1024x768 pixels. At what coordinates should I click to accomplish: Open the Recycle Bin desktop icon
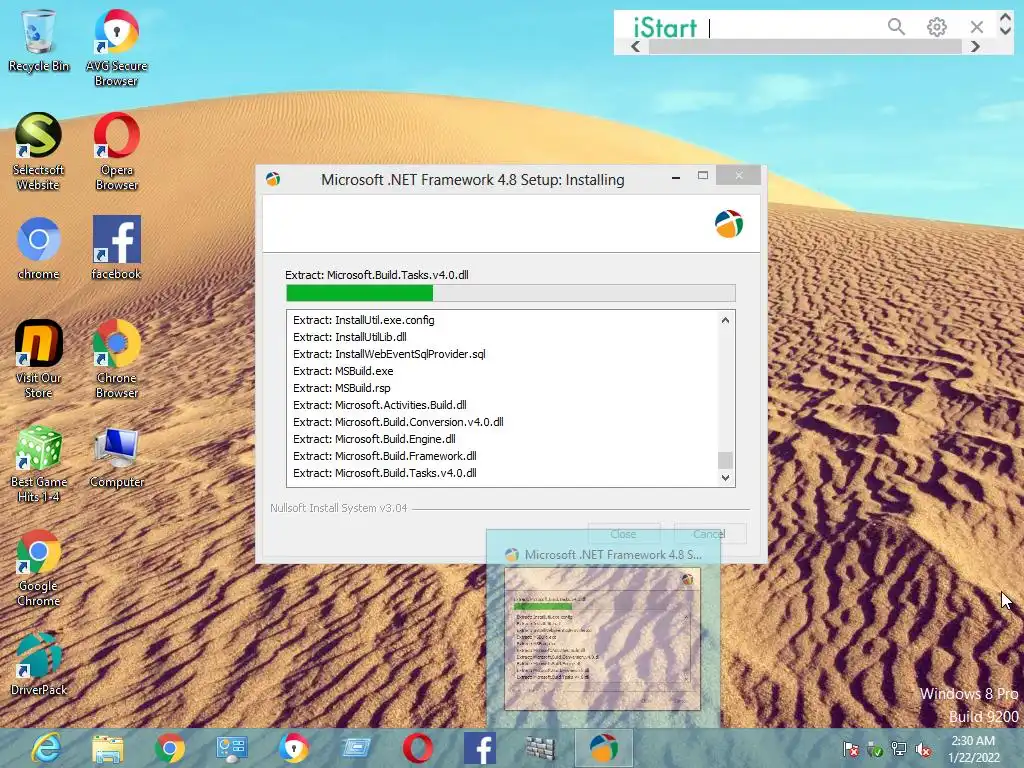[39, 40]
